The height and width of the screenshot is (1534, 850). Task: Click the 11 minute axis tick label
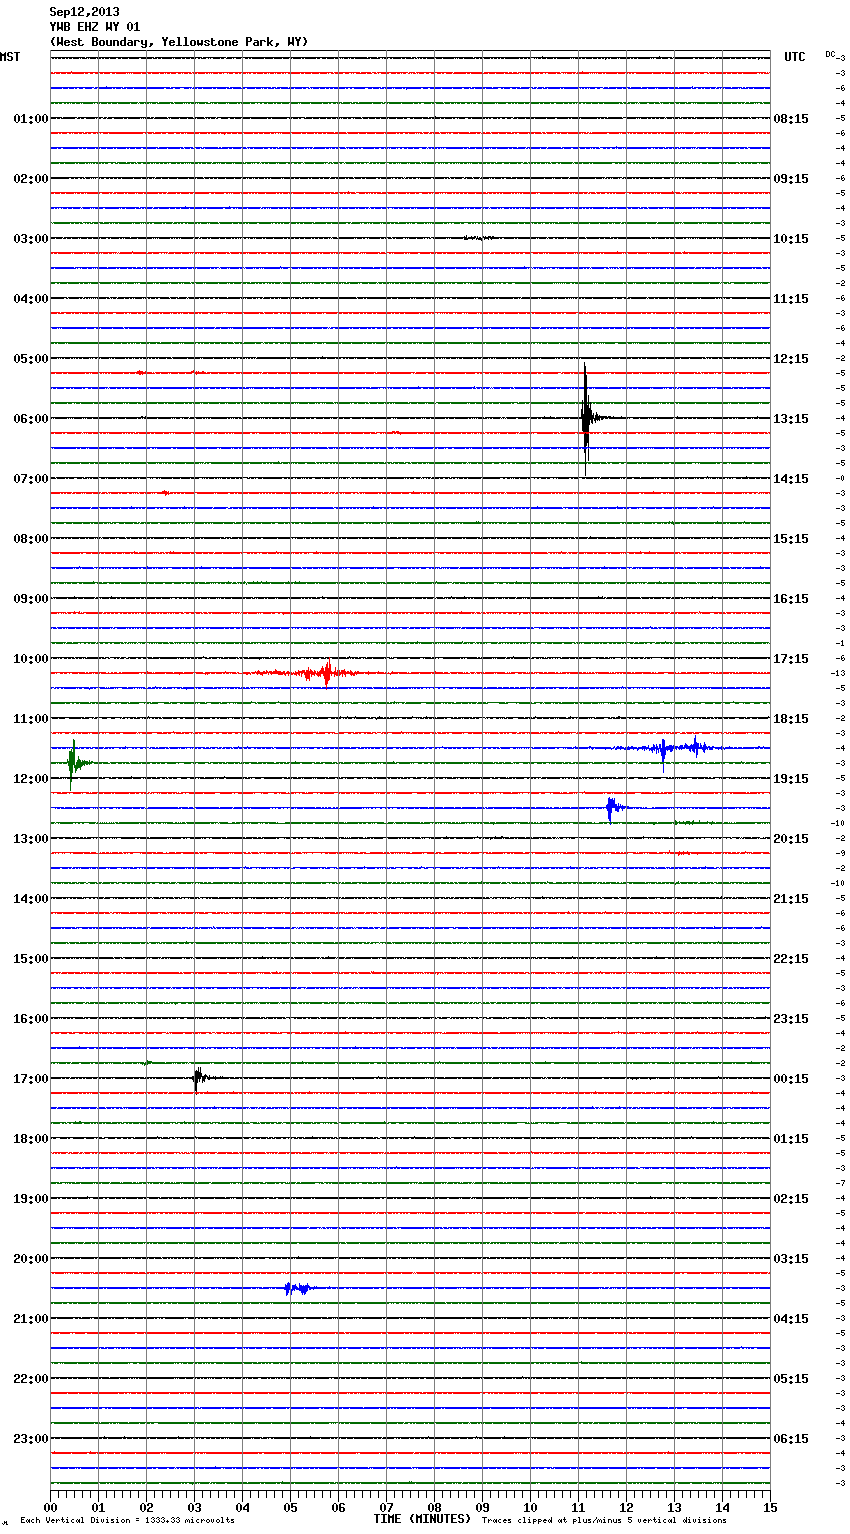click(x=578, y=1507)
